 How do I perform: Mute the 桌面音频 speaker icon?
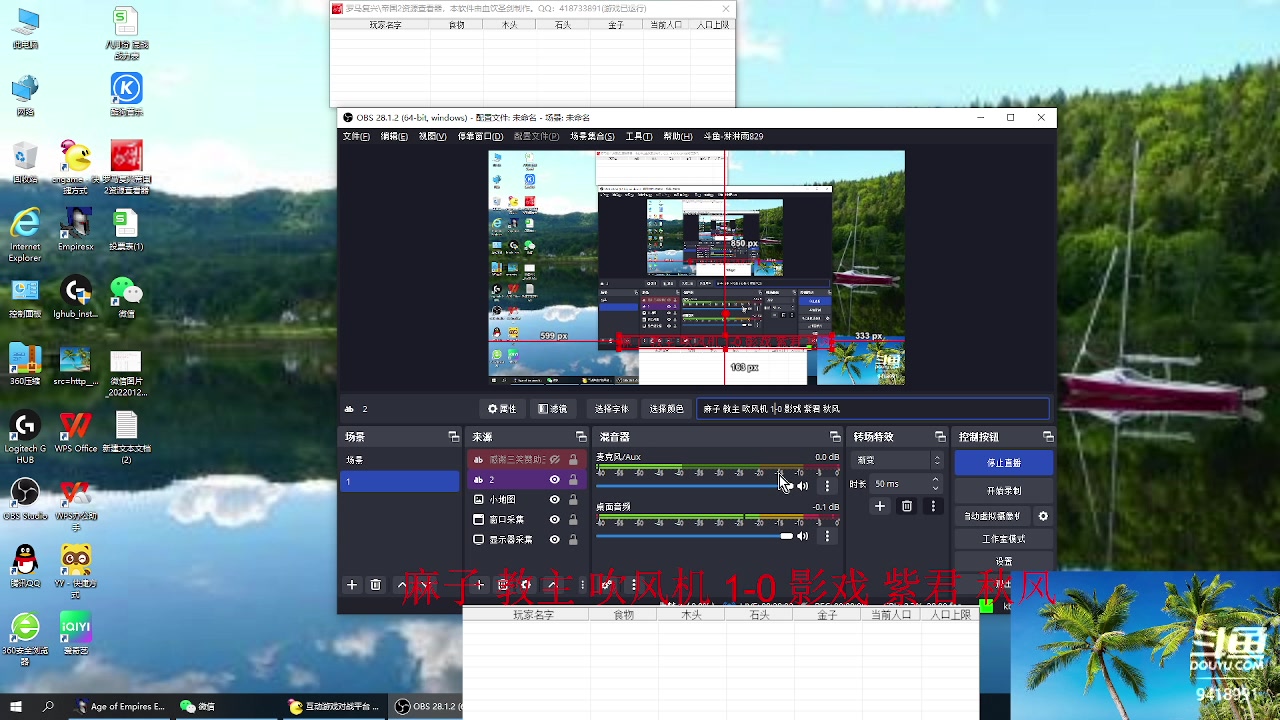pyautogui.click(x=803, y=536)
